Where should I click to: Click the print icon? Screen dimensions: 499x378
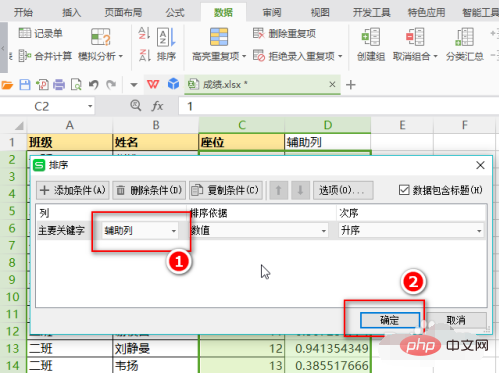59,85
